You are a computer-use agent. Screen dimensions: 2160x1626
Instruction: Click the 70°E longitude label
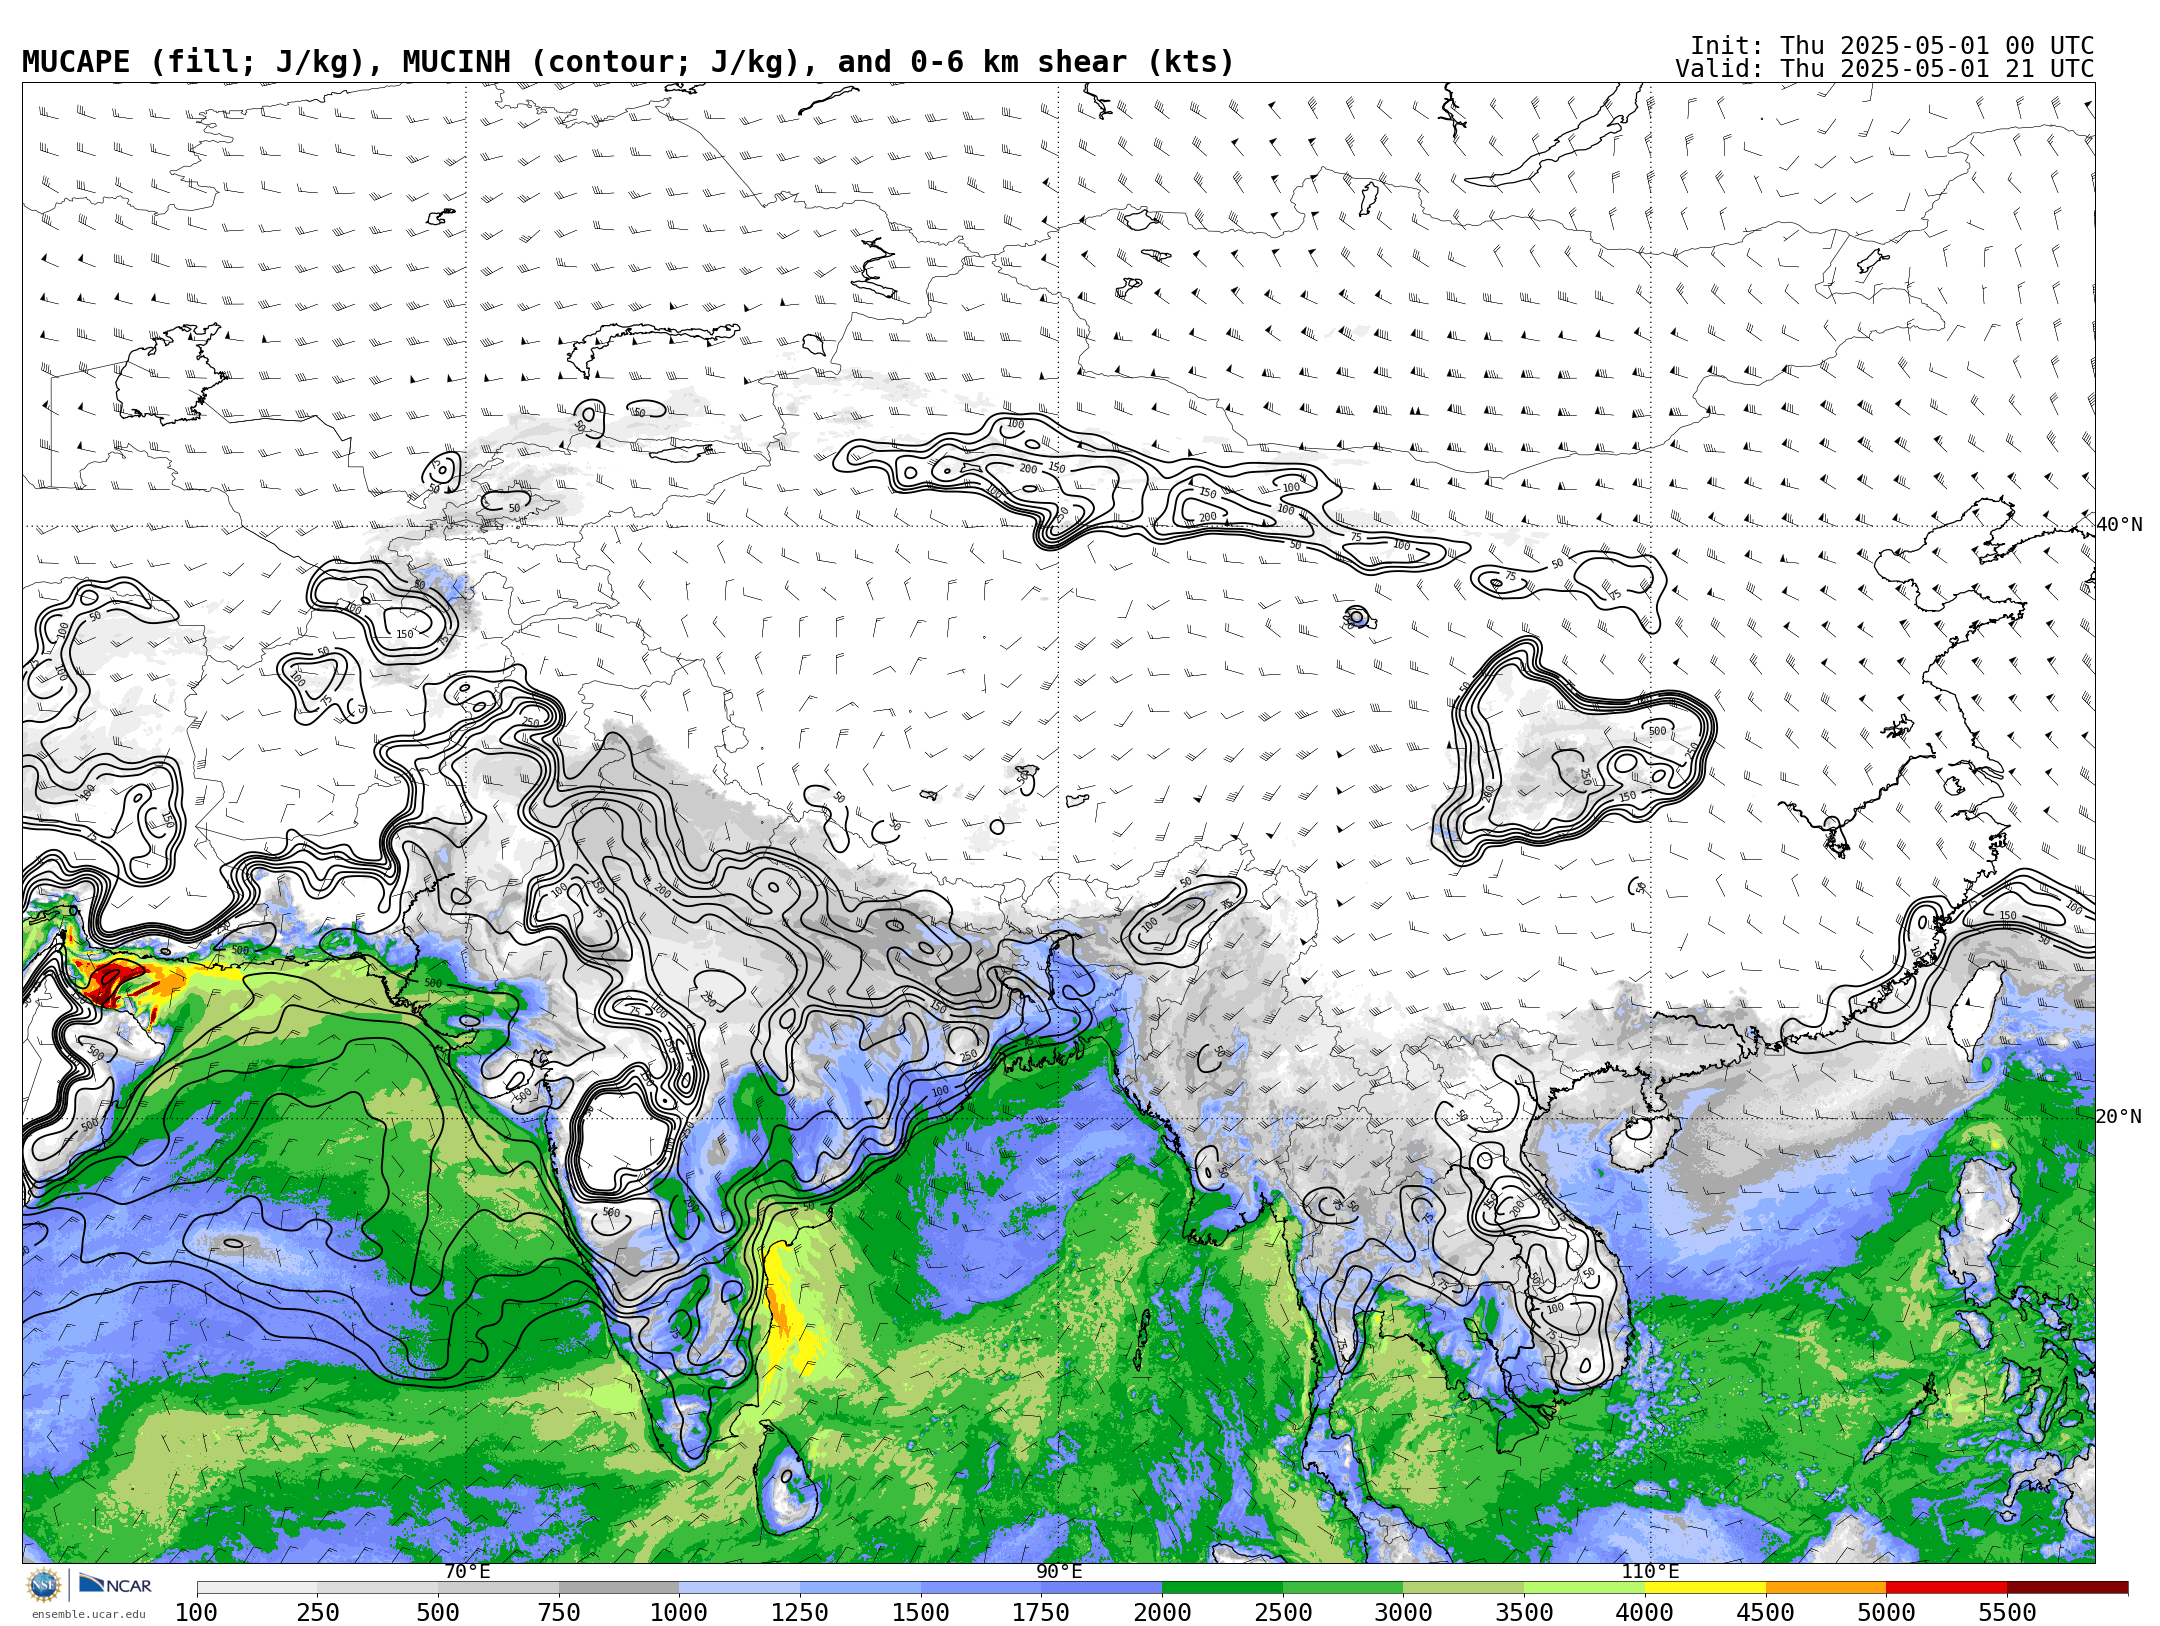(x=467, y=1572)
